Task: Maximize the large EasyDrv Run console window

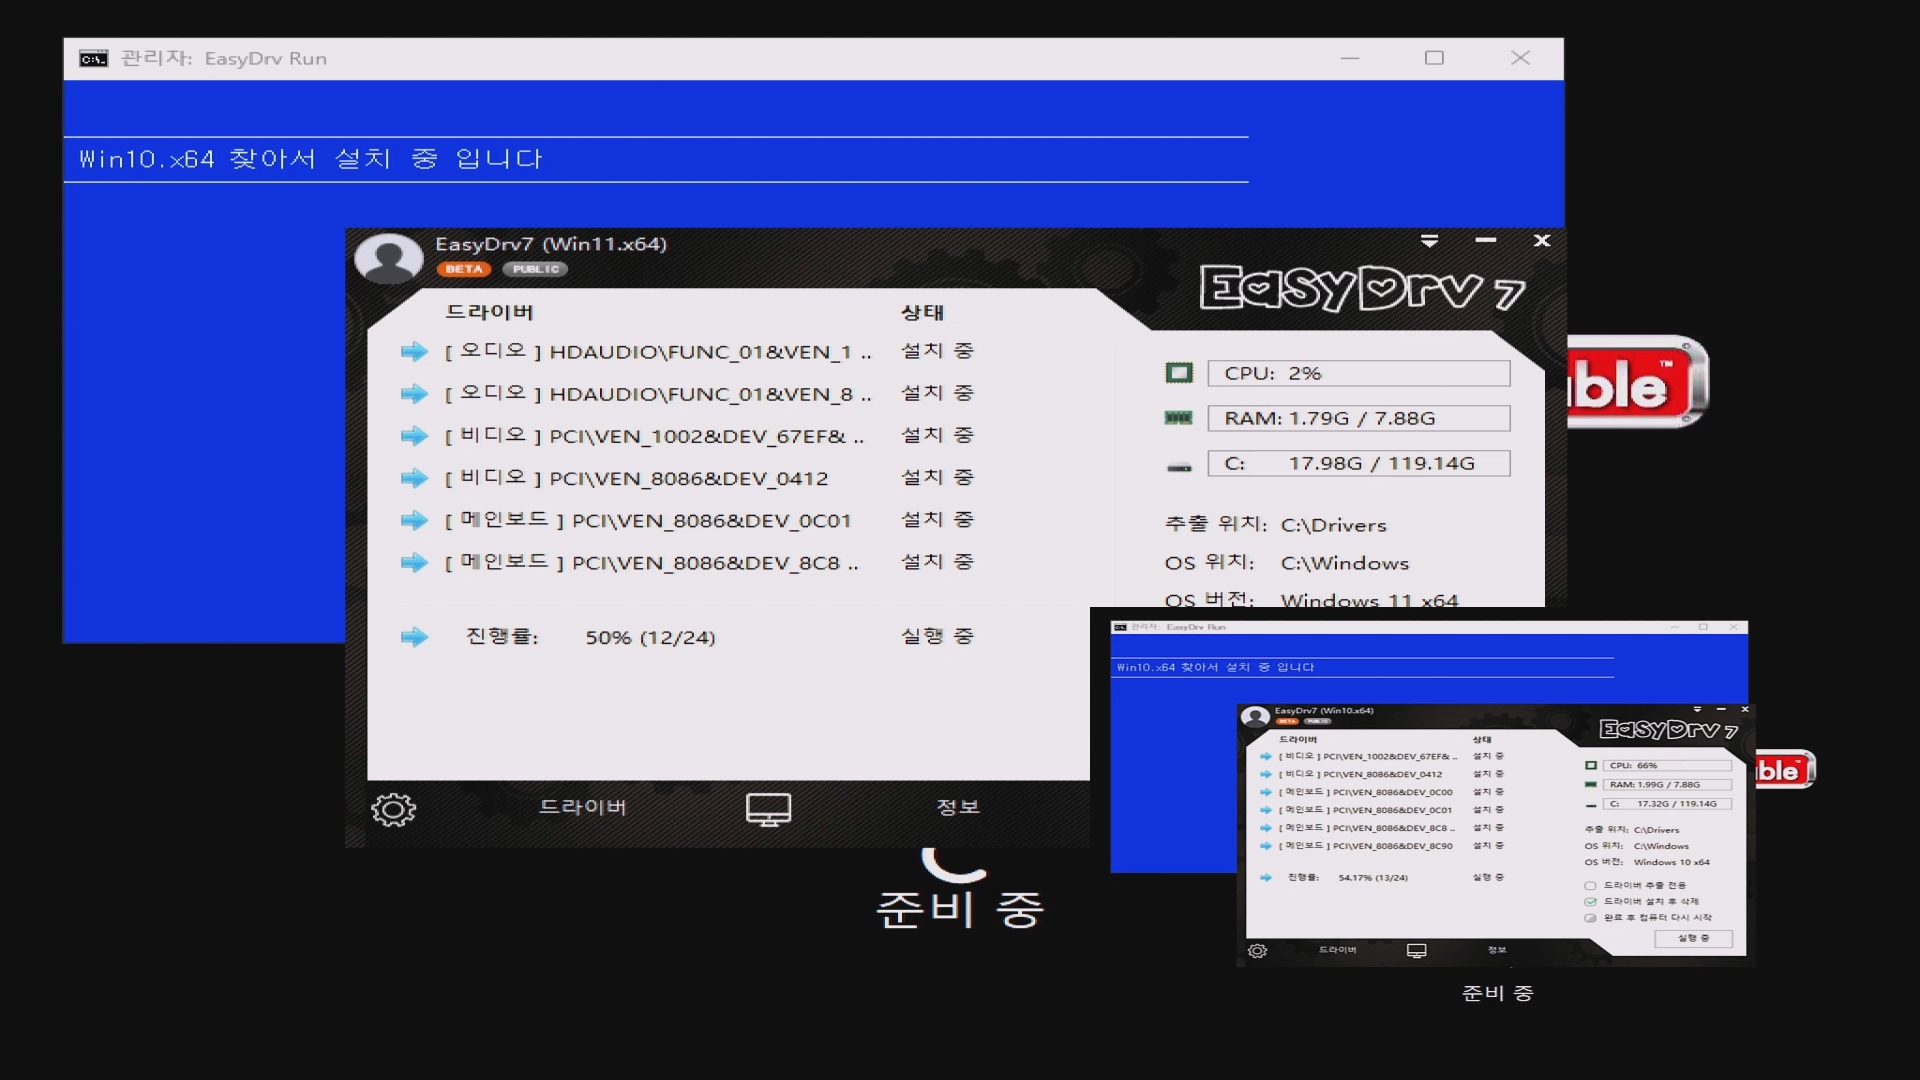Action: point(1434,59)
